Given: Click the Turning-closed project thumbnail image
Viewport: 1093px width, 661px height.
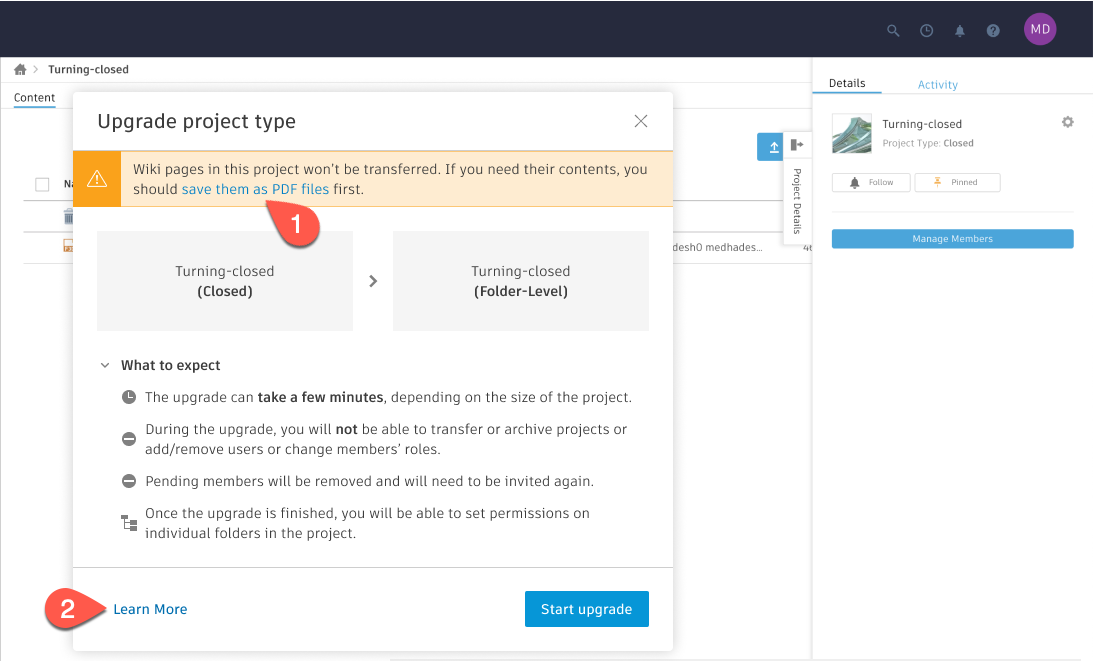Looking at the screenshot, I should (x=851, y=132).
